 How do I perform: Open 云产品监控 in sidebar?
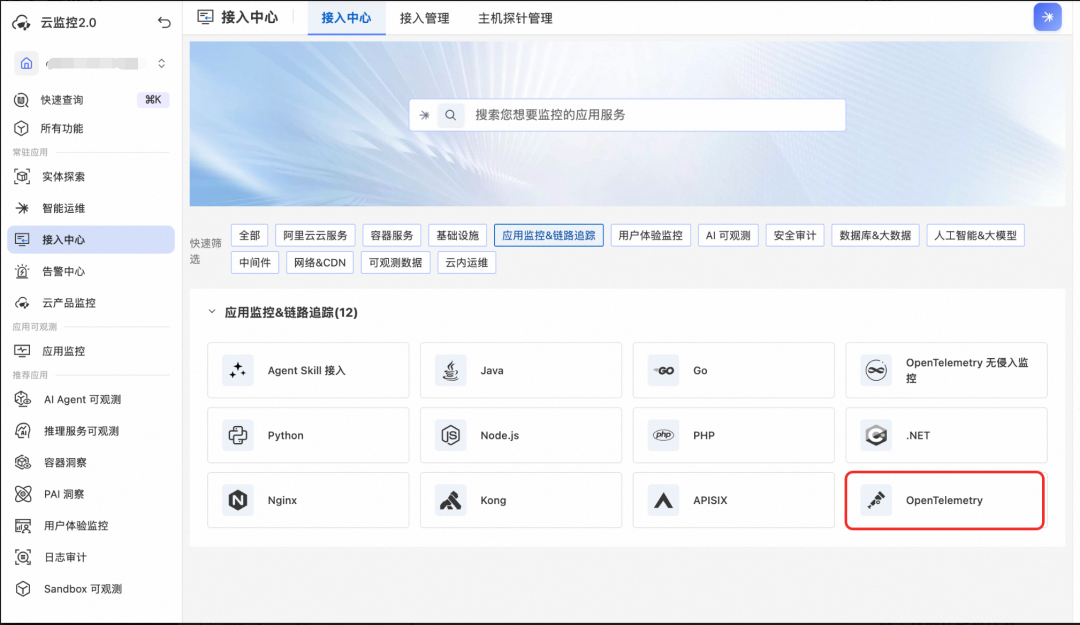[91, 303]
